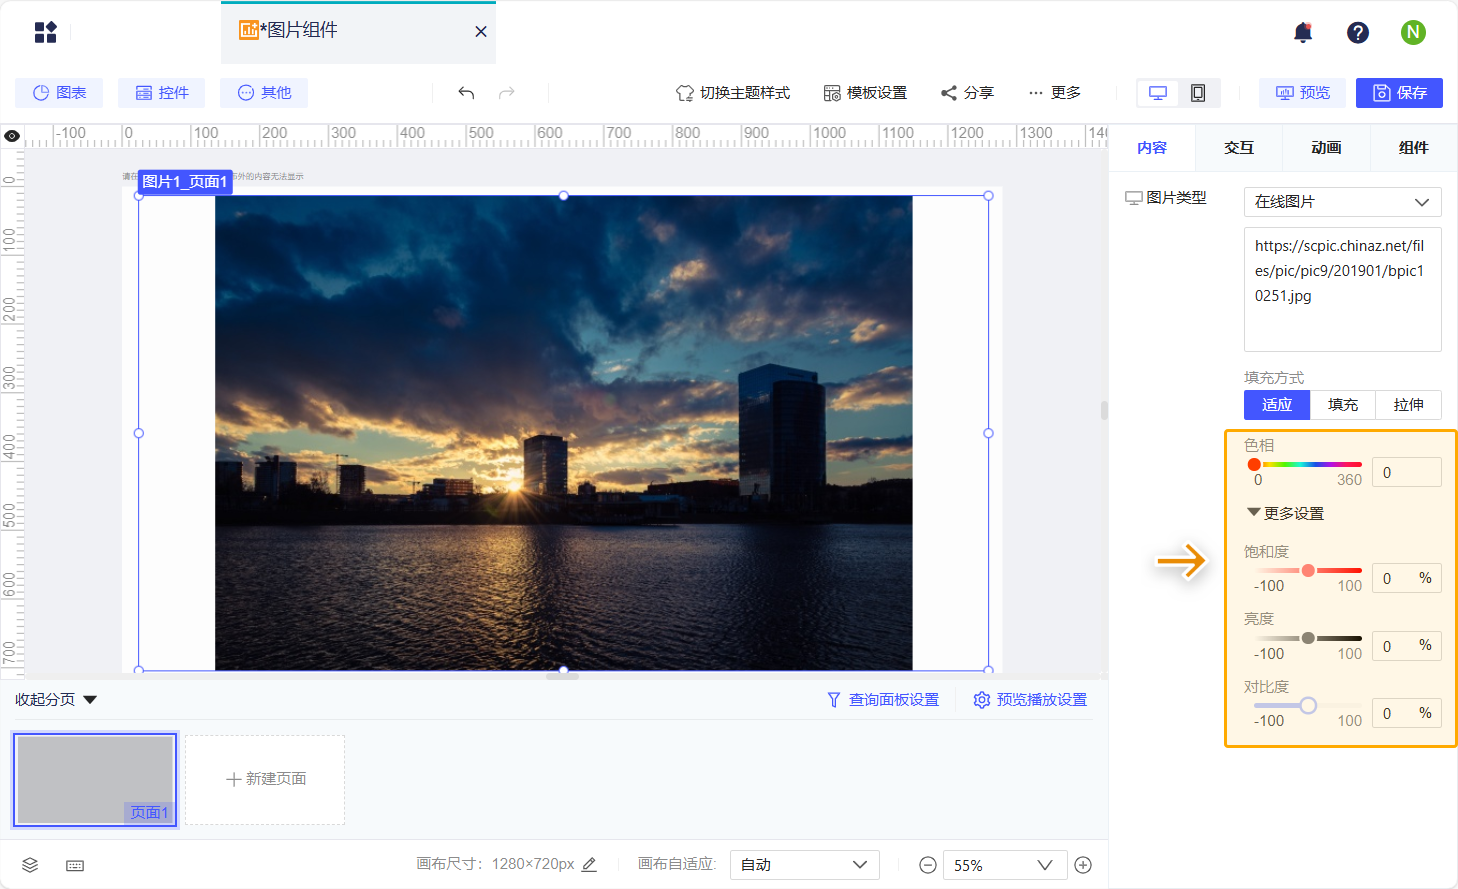The height and width of the screenshot is (889, 1458).
Task: Open the 55% zoom level dropdown
Action: (x=1004, y=865)
